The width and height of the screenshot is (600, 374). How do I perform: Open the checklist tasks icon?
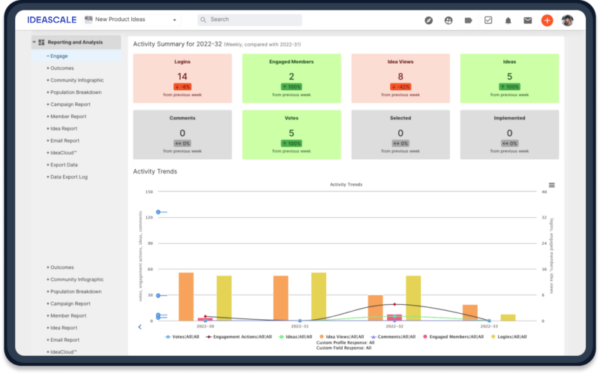click(x=488, y=20)
